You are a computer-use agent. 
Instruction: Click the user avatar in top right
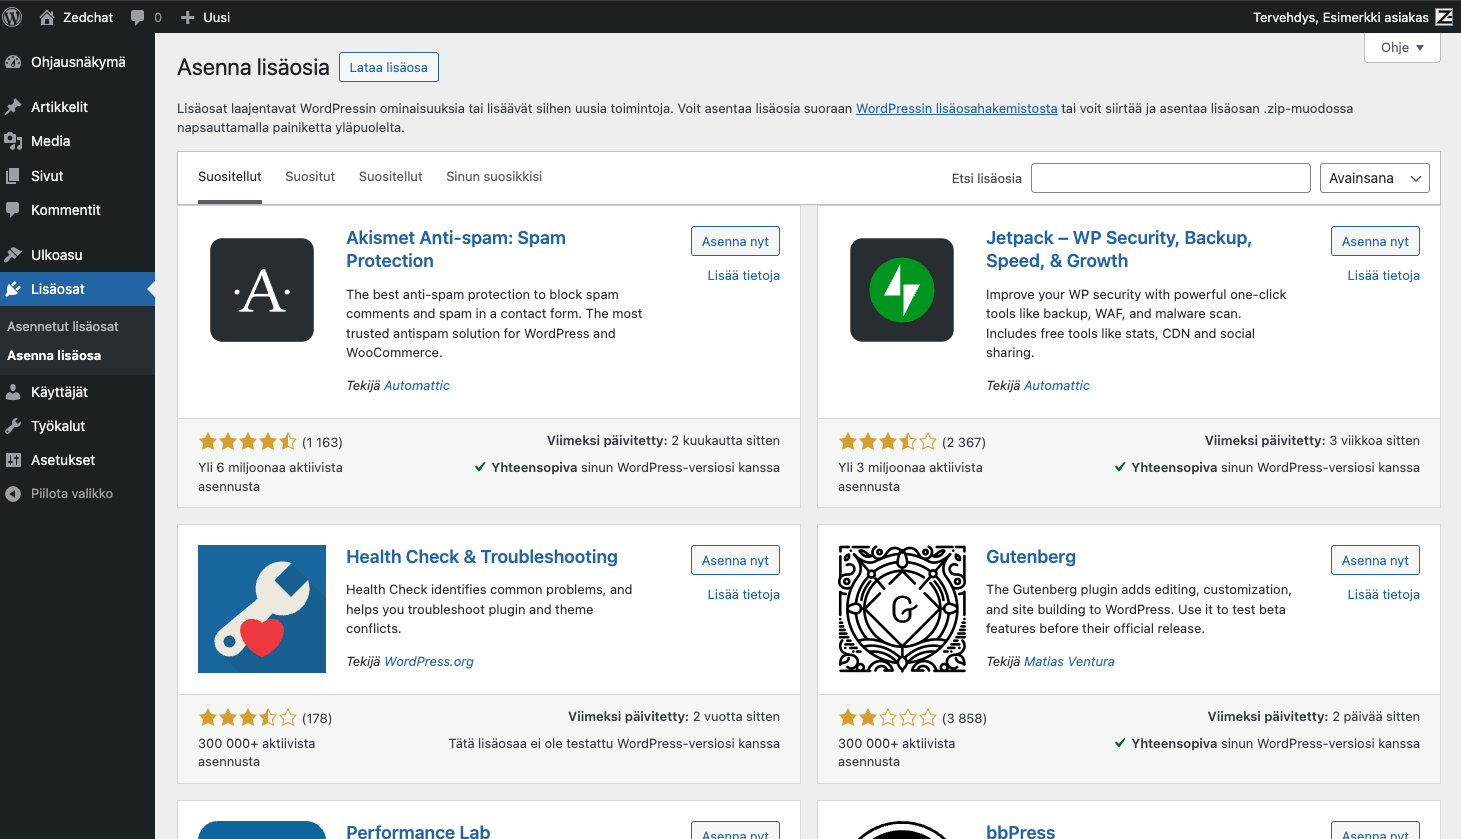click(1444, 17)
